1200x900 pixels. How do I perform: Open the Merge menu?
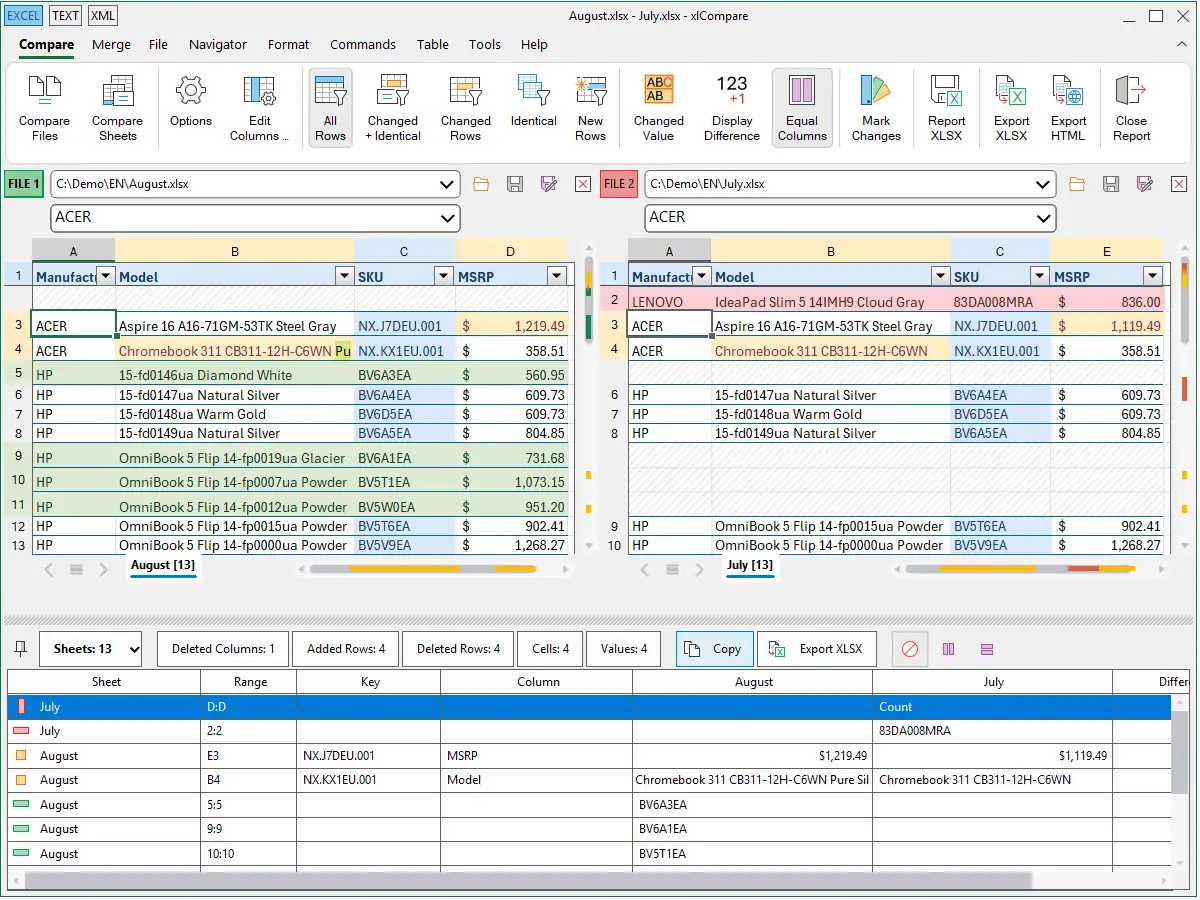111,44
